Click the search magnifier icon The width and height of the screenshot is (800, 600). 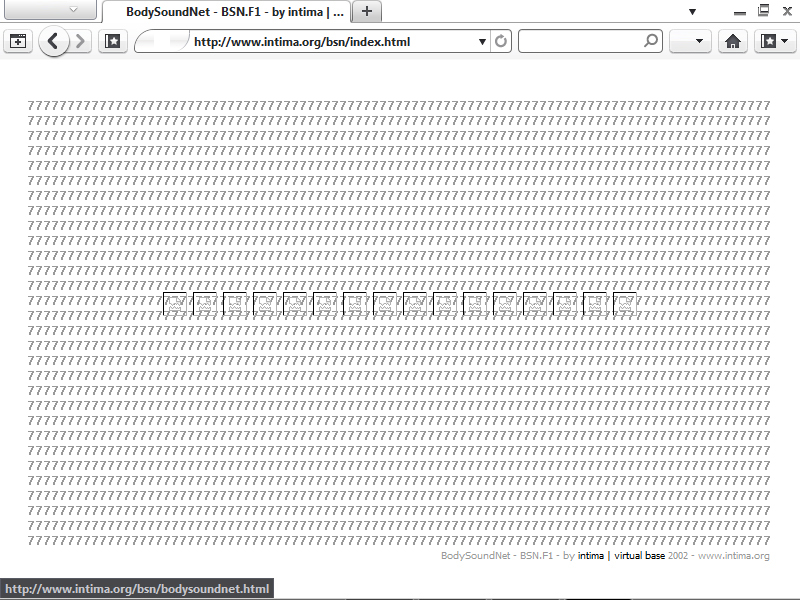click(651, 42)
